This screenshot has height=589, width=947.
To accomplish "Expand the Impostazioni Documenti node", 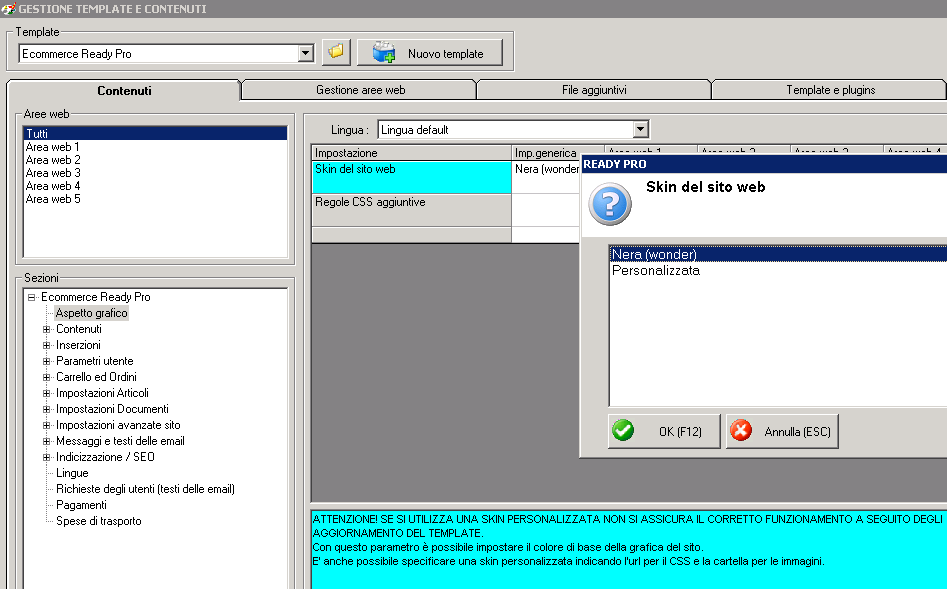I will click(47, 409).
